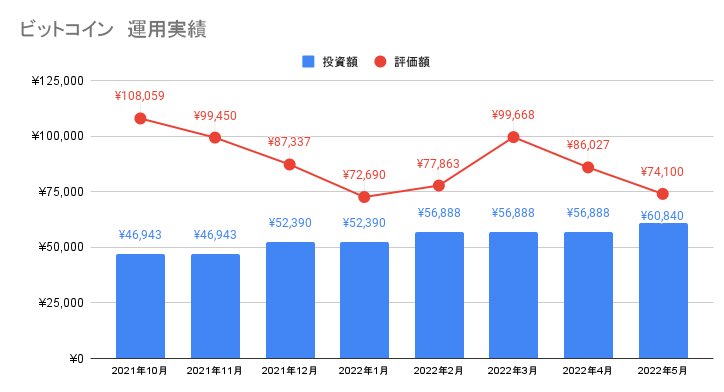Click the ¥108,059 line data point

click(140, 119)
